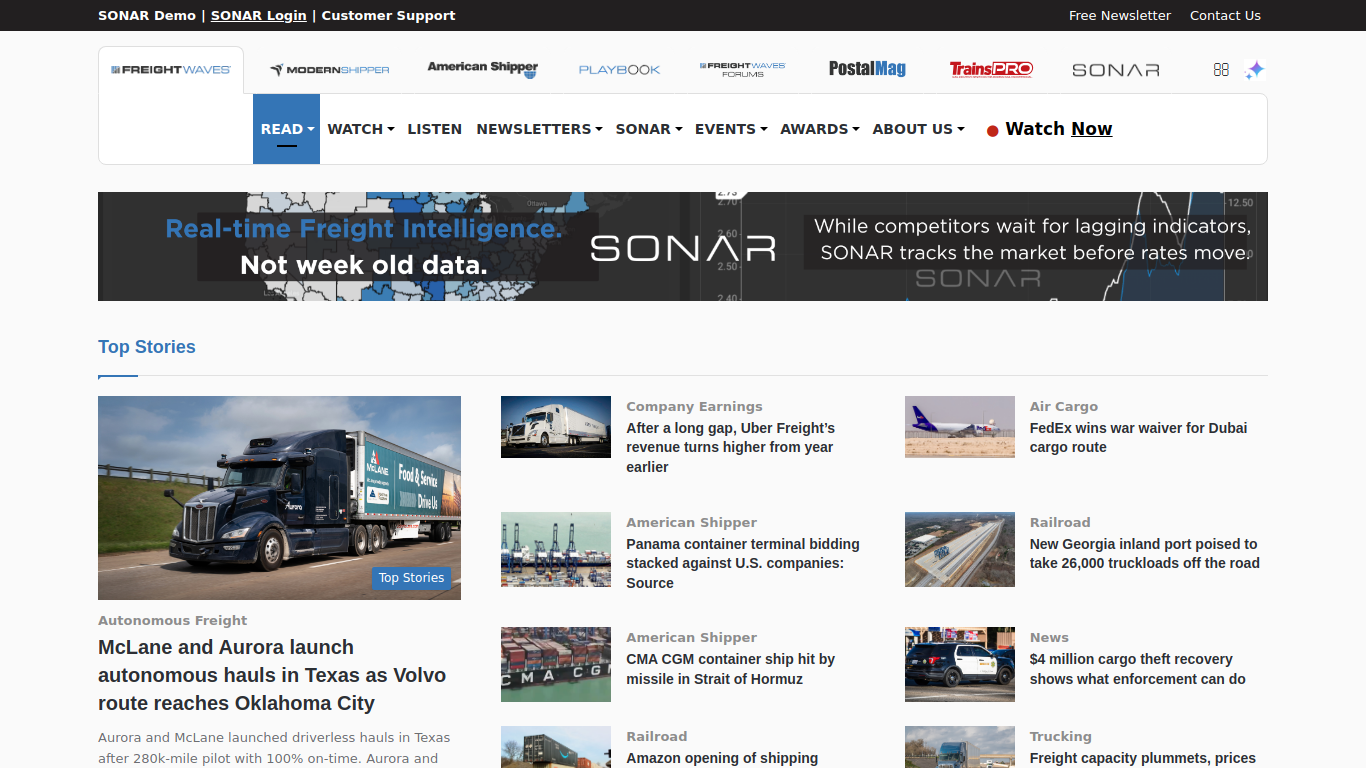
Task: Click the grid apps icon
Action: [x=1221, y=70]
